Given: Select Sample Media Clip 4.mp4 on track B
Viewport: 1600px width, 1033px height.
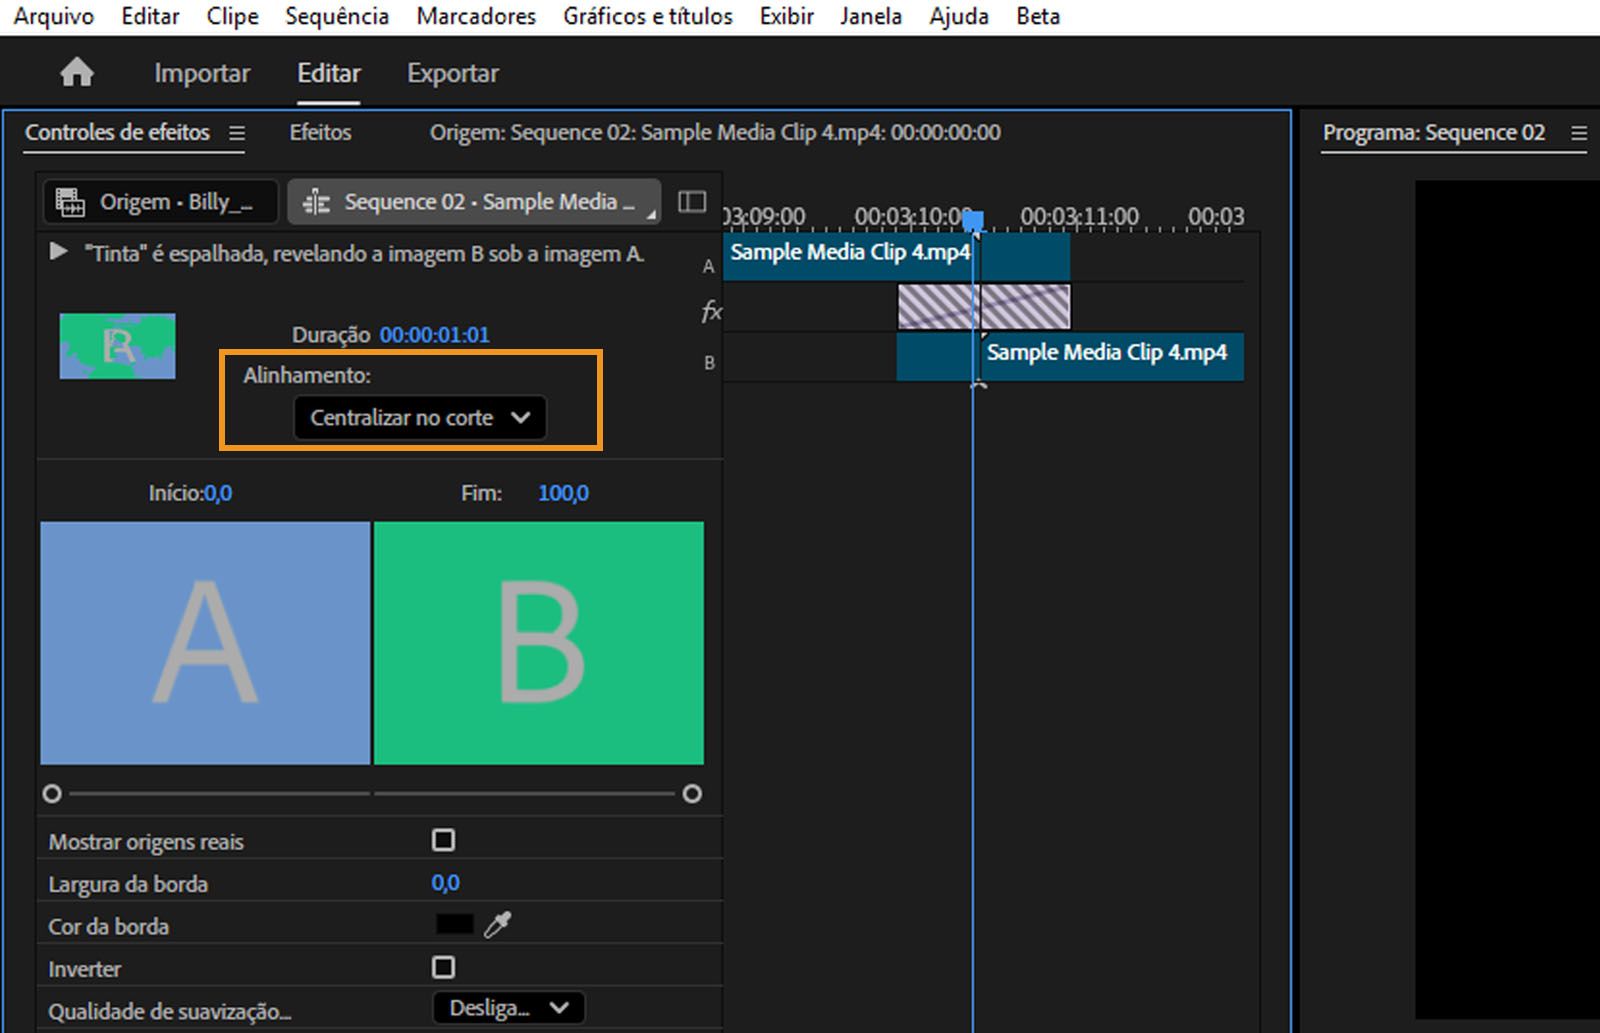Looking at the screenshot, I should (x=1110, y=355).
